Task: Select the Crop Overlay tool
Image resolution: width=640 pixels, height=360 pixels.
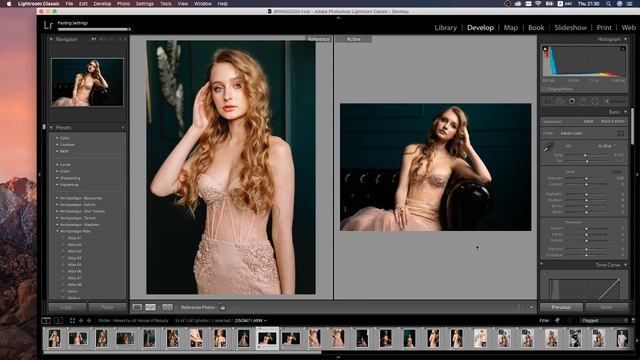Action: tap(548, 101)
